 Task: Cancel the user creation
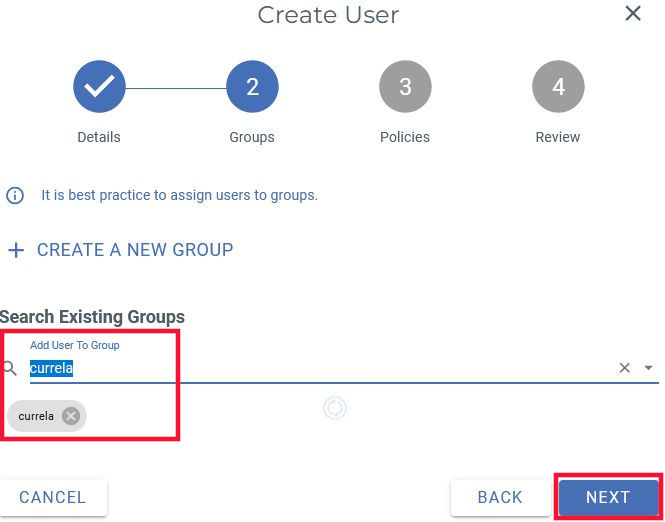[53, 497]
